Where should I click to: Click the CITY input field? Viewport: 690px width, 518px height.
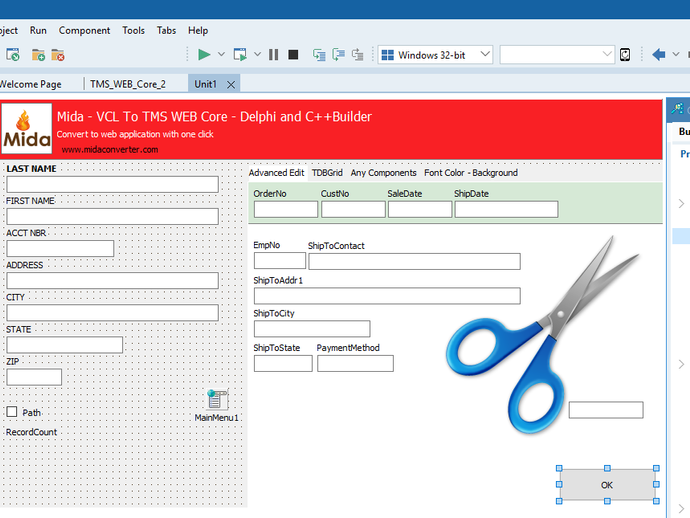pyautogui.click(x=113, y=312)
